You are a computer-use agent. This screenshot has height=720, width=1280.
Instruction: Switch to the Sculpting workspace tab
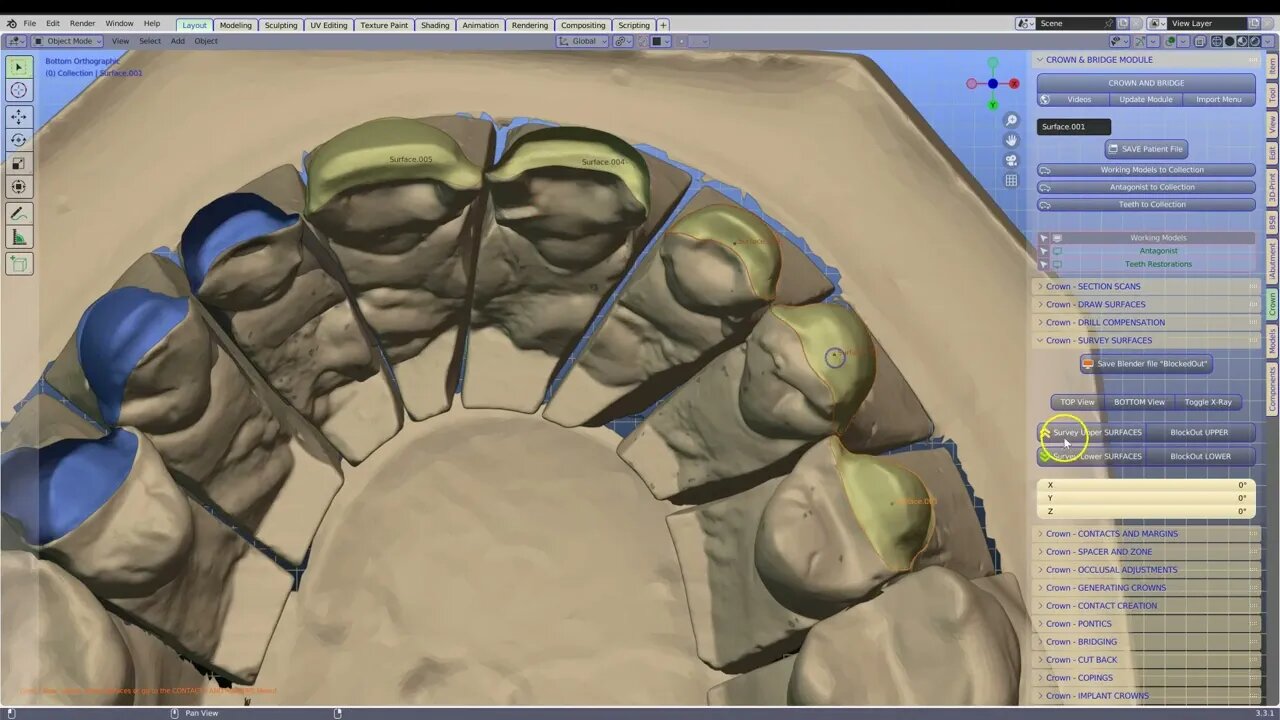[281, 25]
